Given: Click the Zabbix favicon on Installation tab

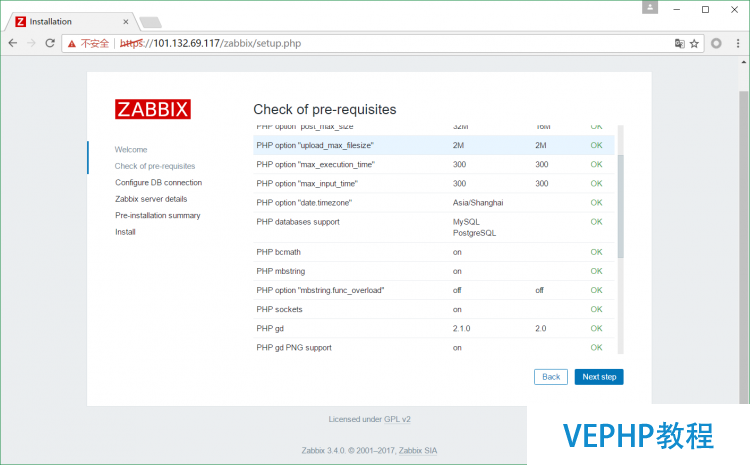Looking at the screenshot, I should 21,22.
